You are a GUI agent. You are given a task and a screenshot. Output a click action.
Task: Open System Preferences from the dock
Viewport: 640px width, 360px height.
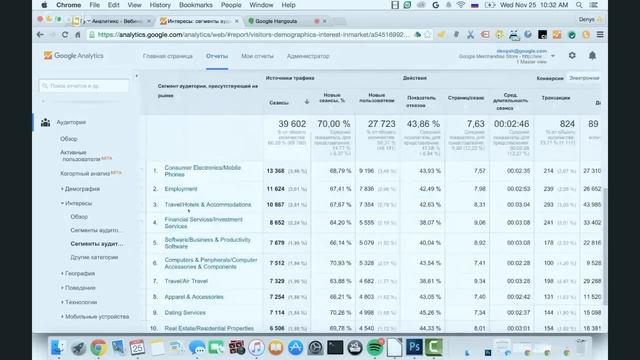315,347
